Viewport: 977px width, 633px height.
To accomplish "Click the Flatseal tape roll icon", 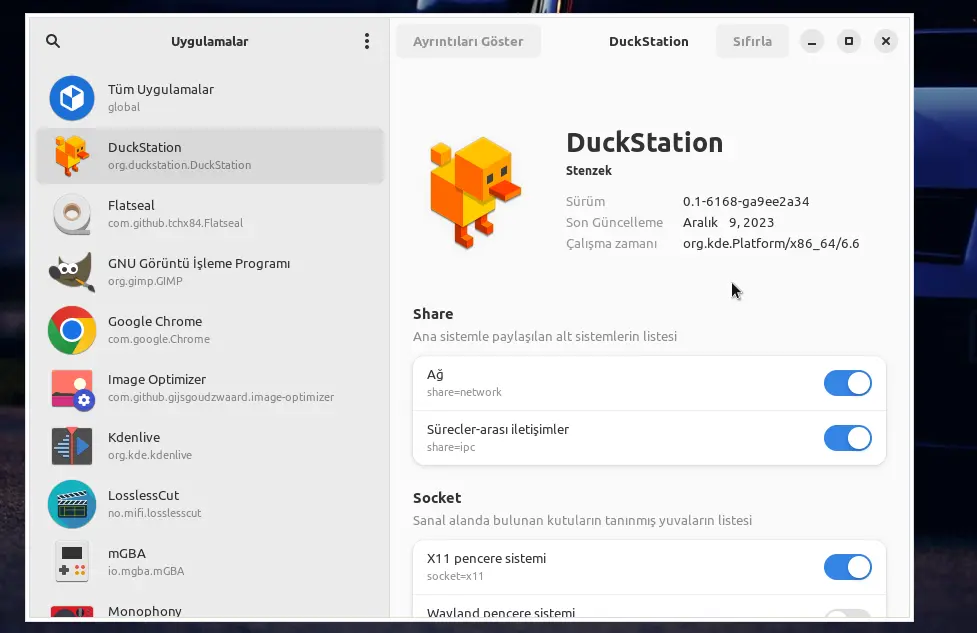I will (x=72, y=214).
